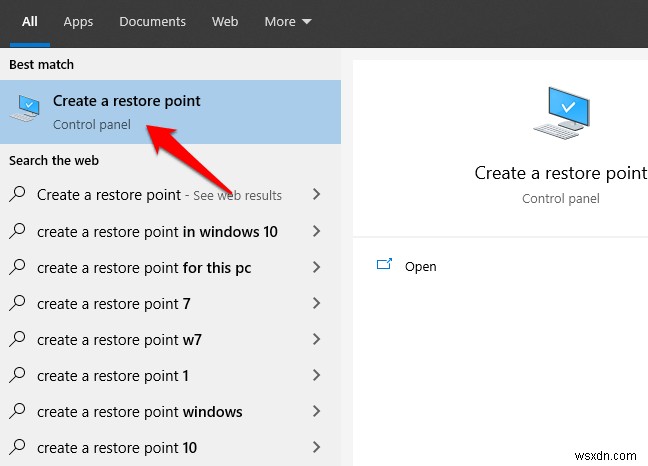Expand chevron for 'create a restore point 7'
The height and width of the screenshot is (466, 648).
pos(317,303)
